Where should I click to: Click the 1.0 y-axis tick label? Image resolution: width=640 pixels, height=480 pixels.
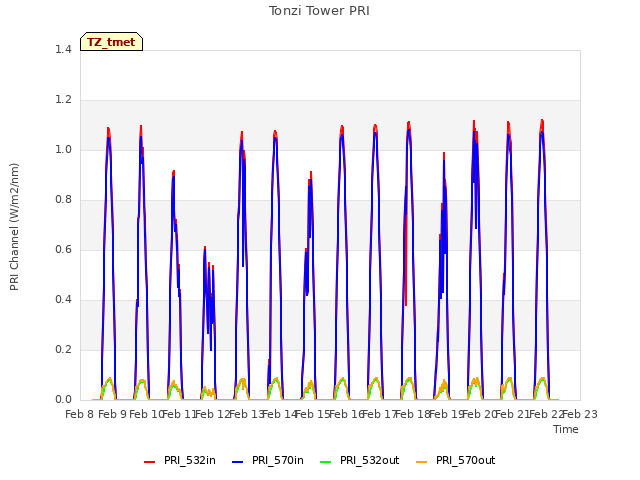63,150
